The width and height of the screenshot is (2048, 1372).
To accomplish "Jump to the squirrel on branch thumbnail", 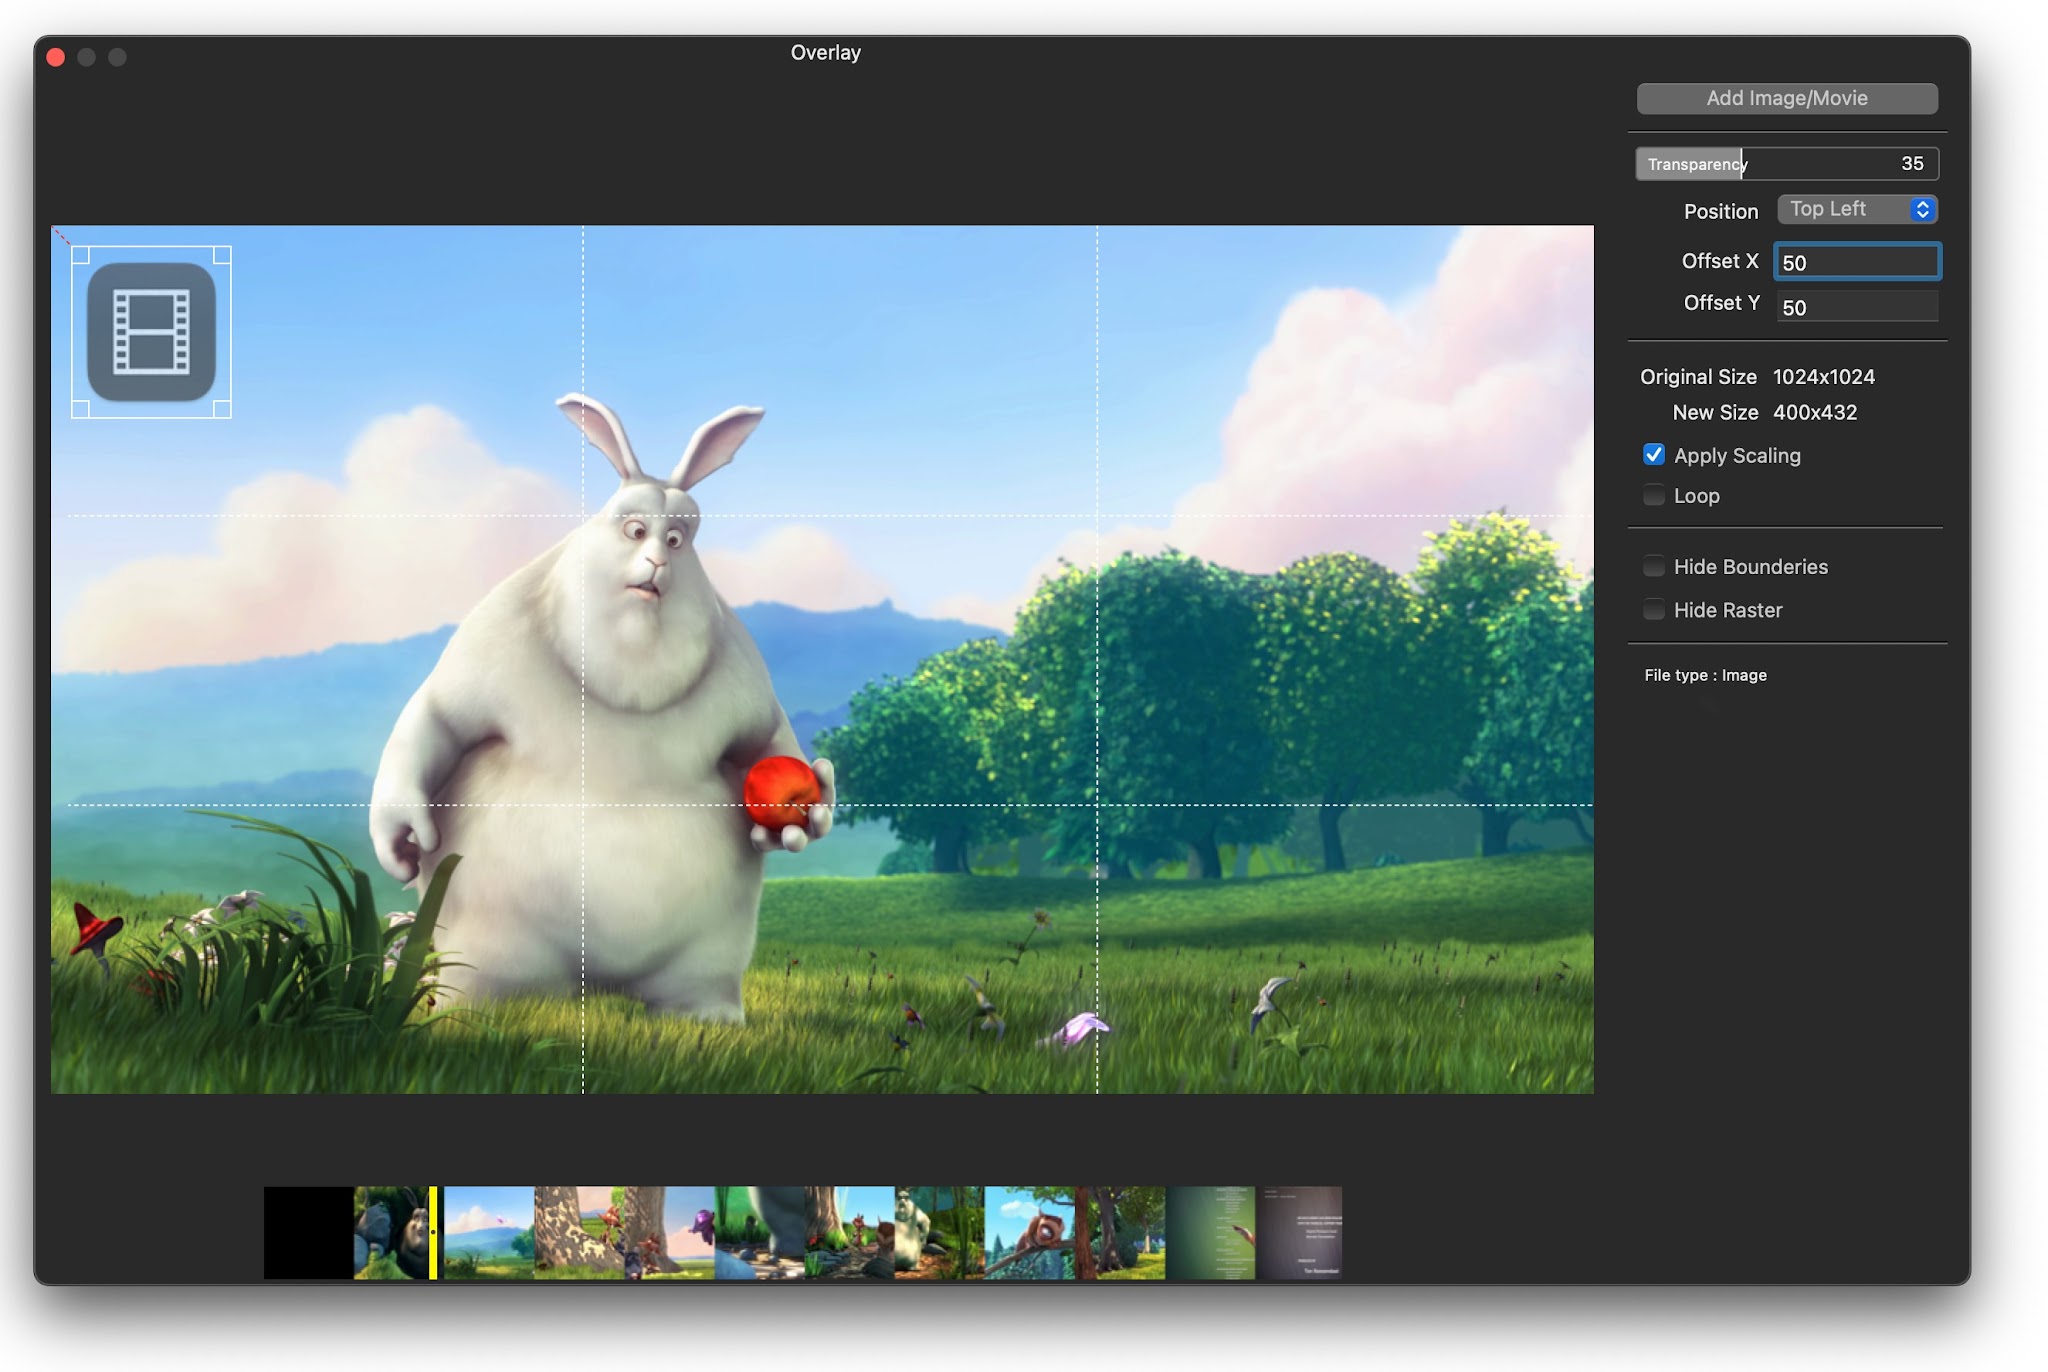I will pos(1030,1232).
